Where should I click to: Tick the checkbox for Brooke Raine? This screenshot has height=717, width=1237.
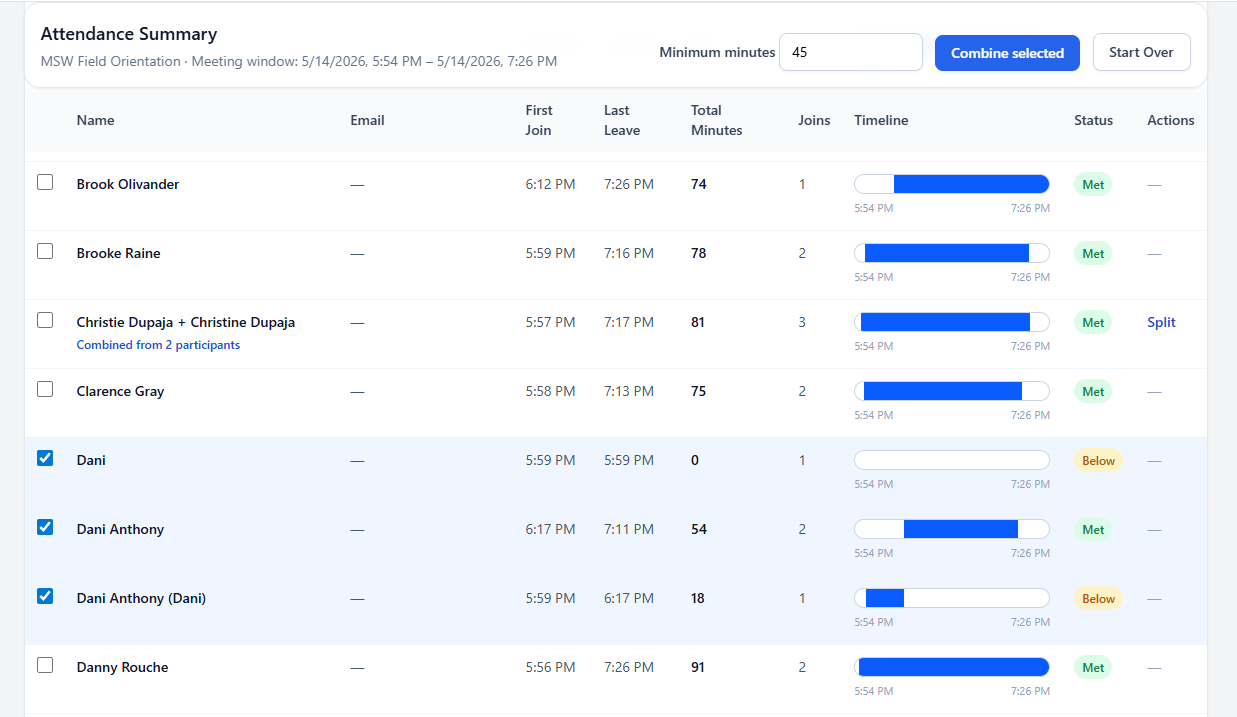45,251
